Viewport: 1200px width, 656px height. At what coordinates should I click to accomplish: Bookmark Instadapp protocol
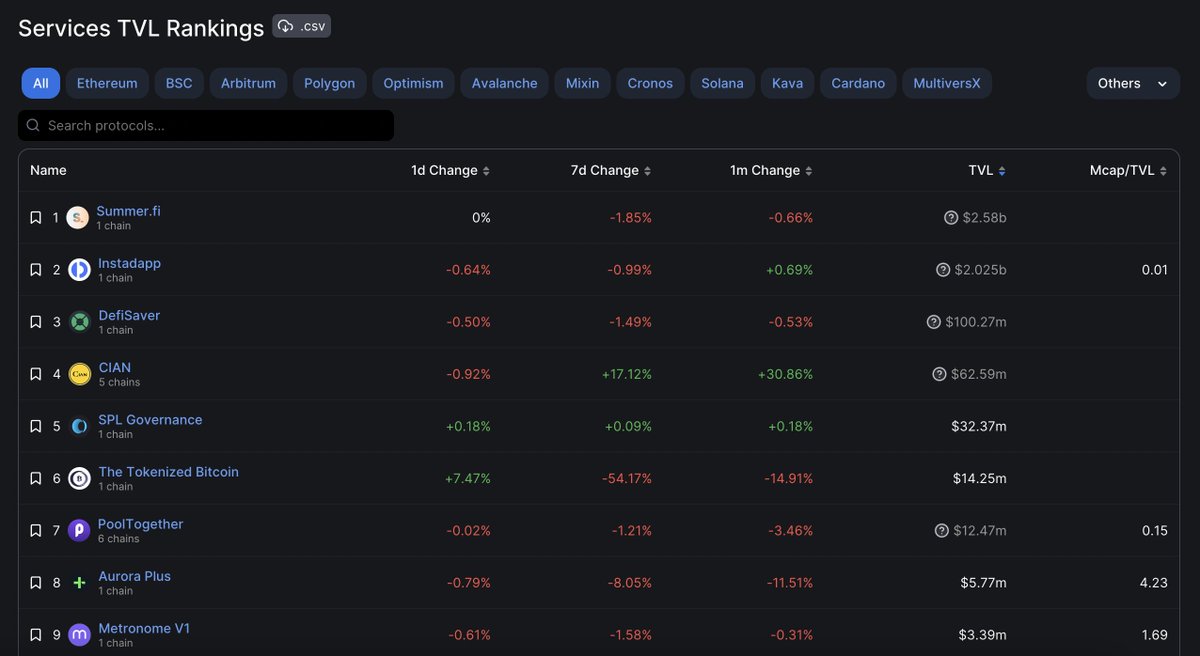(x=36, y=270)
